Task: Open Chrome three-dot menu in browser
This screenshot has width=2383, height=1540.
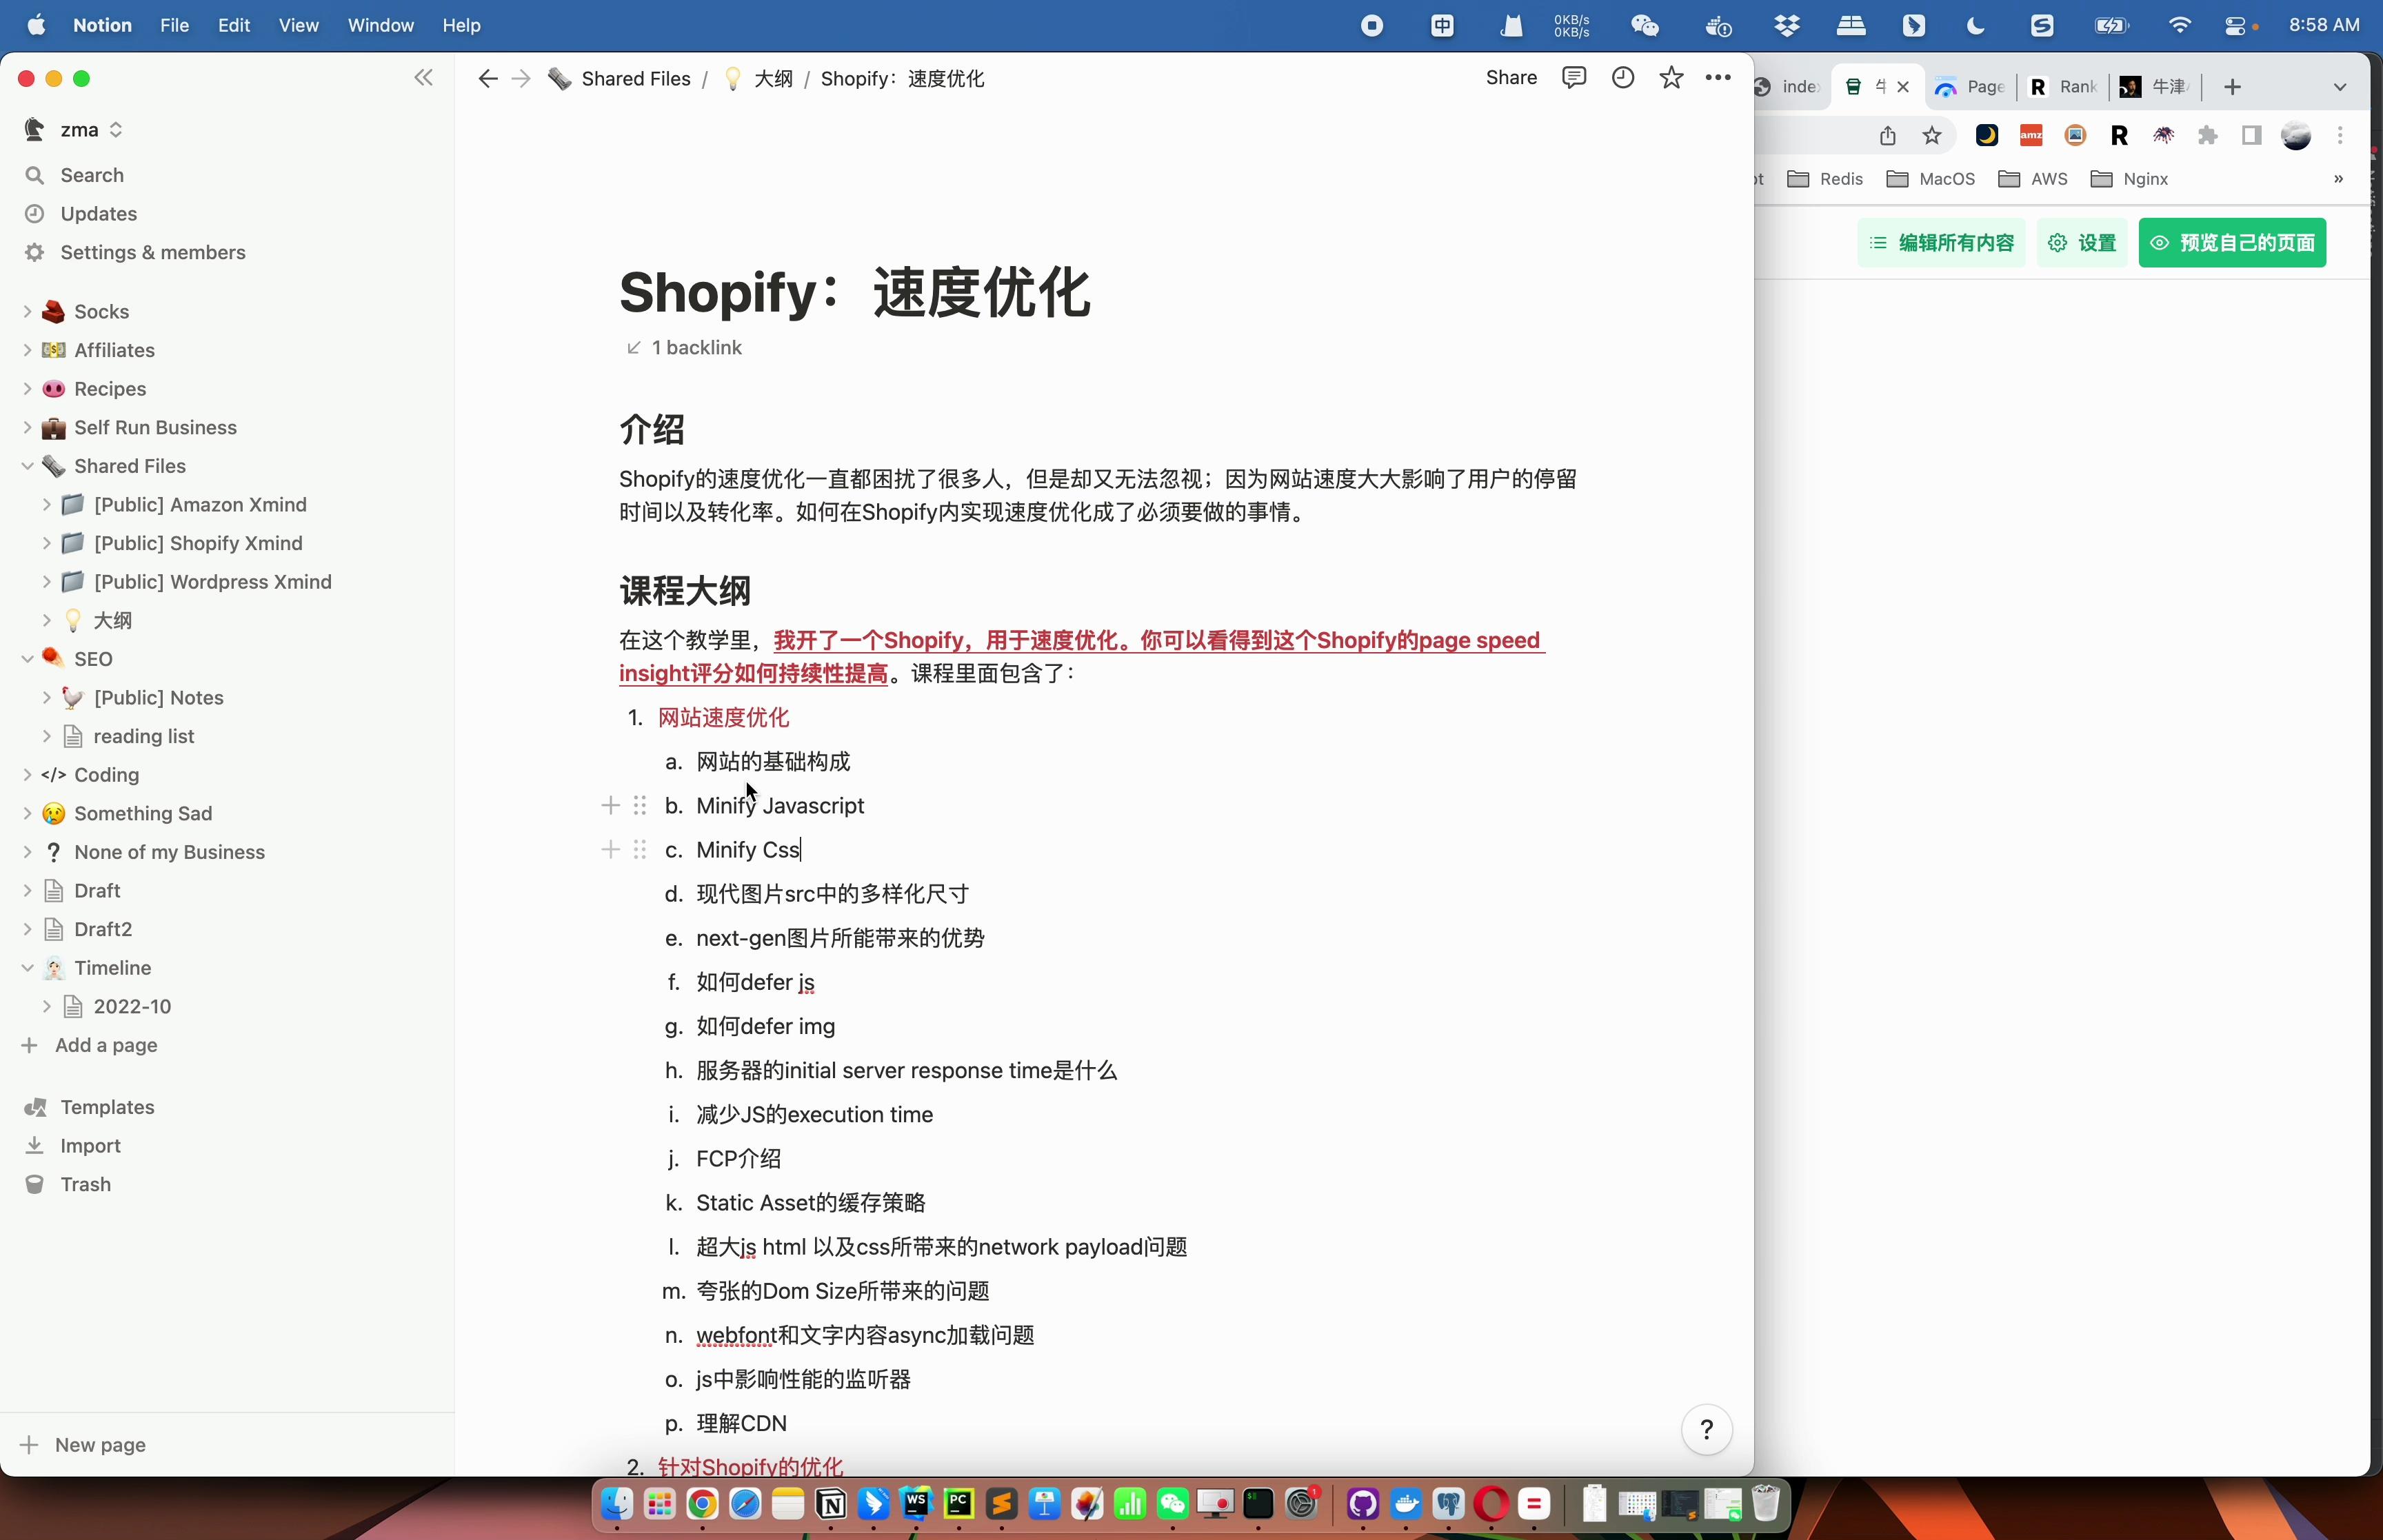Action: 2340,135
